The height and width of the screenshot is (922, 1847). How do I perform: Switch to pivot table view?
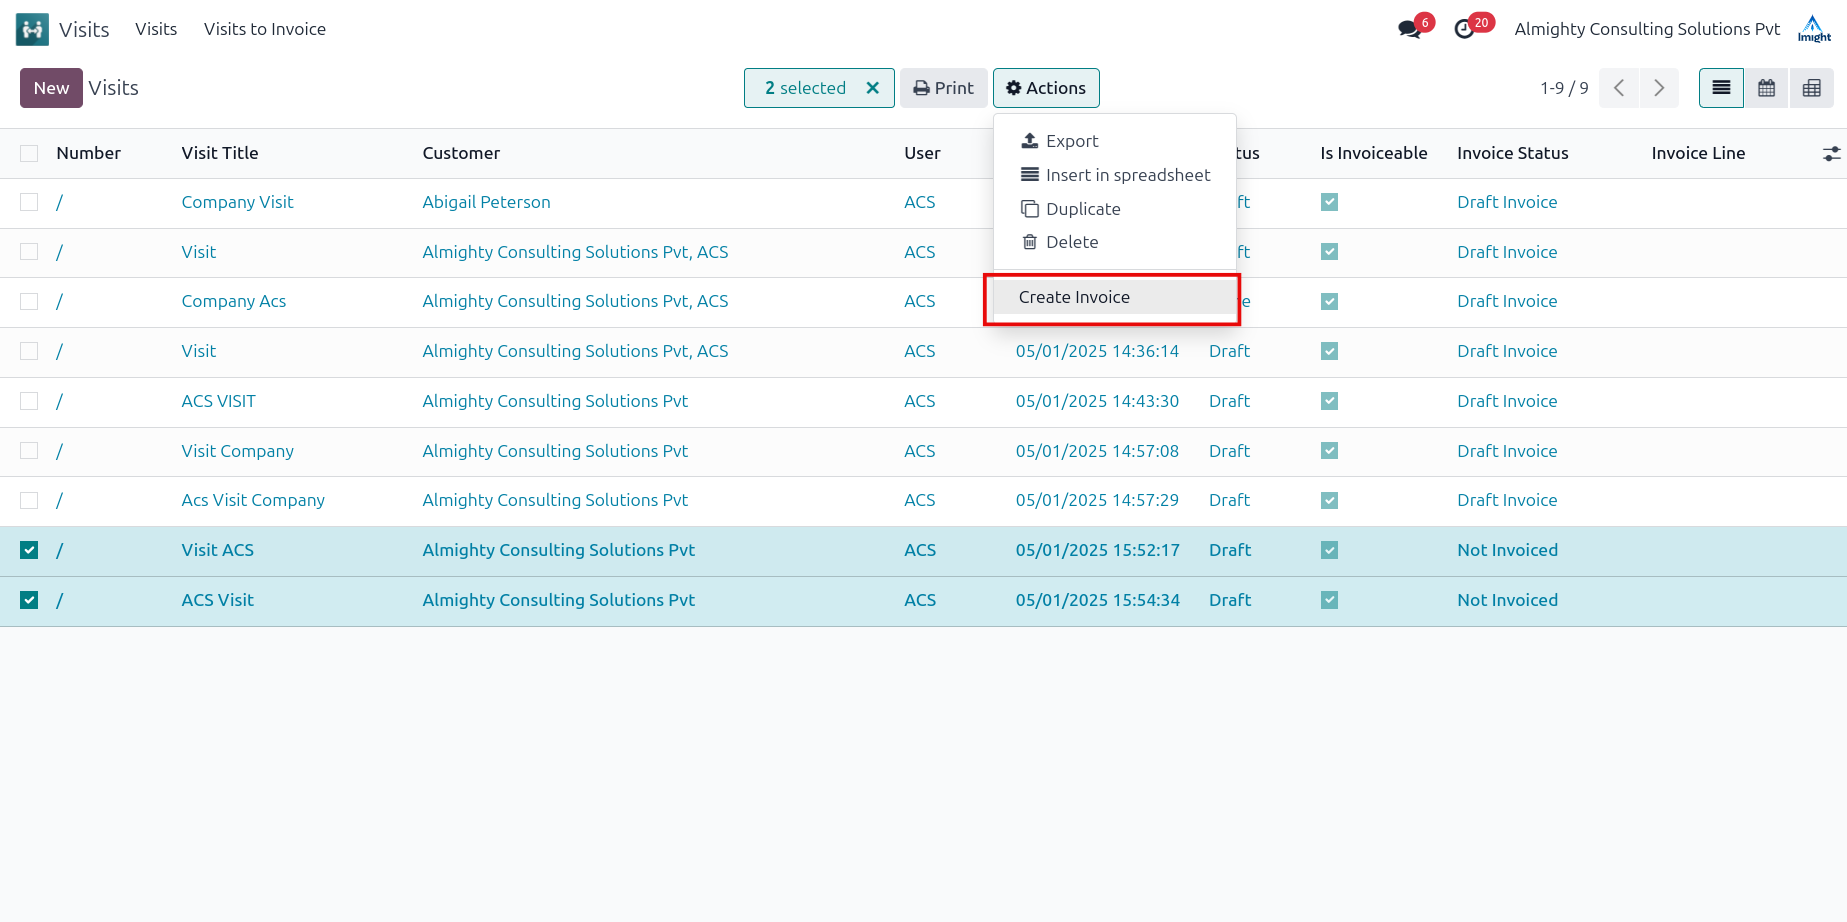tap(1812, 88)
